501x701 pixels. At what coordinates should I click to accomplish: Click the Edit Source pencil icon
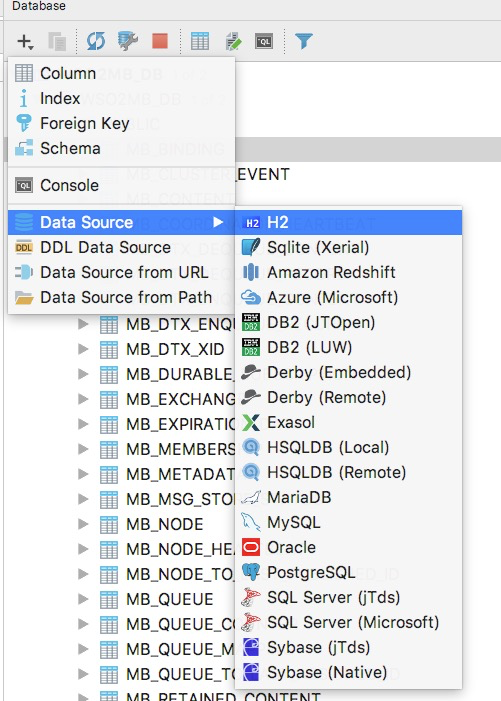(x=232, y=42)
